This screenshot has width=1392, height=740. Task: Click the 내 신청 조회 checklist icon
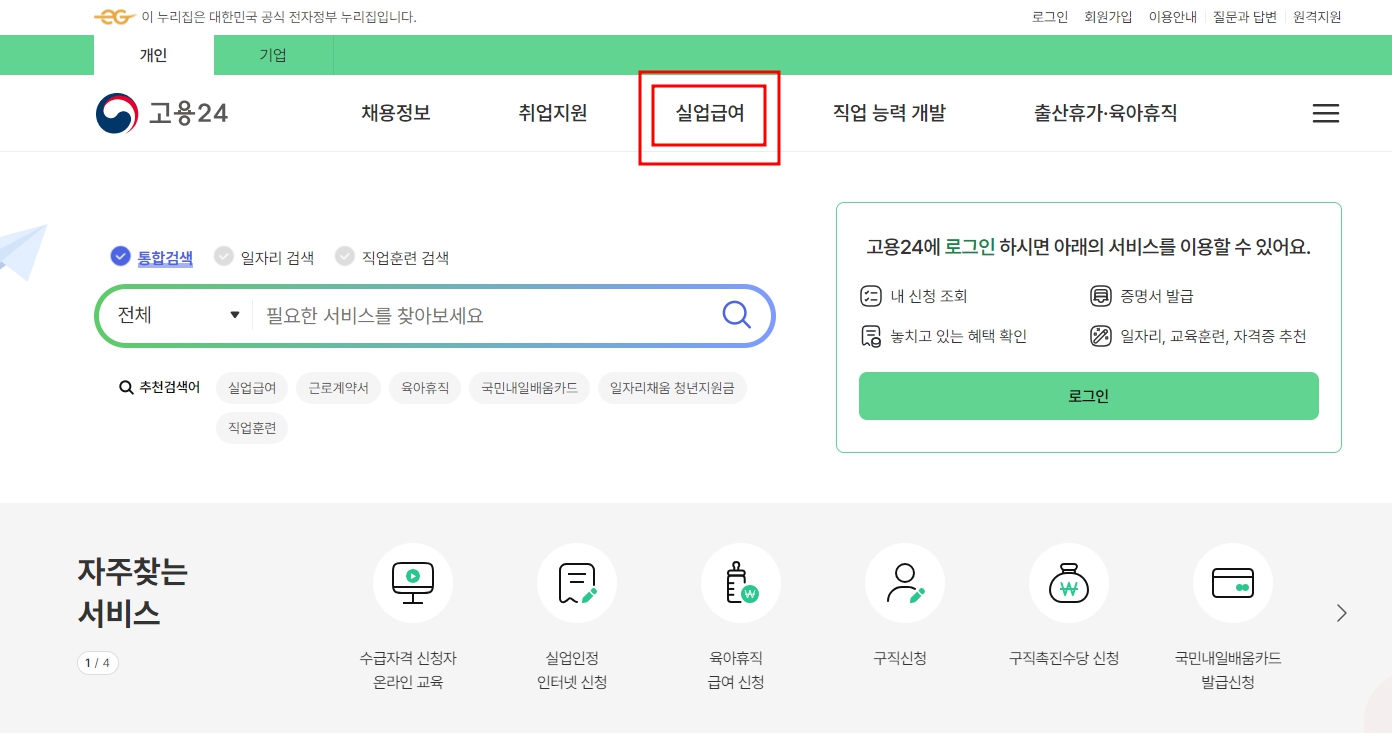(869, 295)
